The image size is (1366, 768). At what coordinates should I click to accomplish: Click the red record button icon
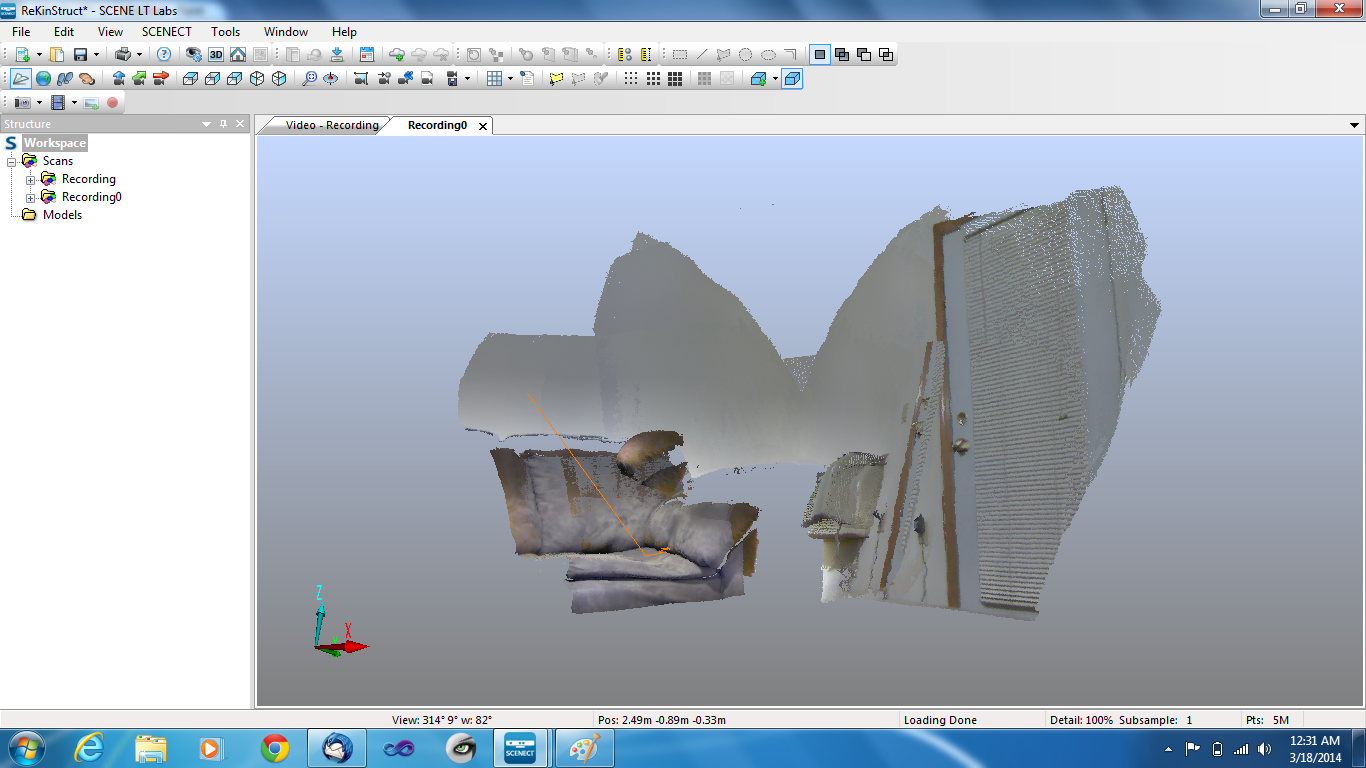pos(113,103)
